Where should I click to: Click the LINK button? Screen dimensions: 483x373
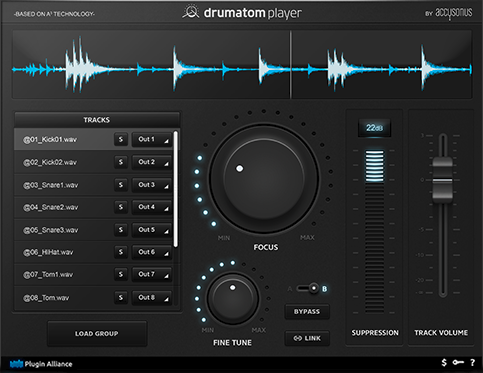pos(307,338)
